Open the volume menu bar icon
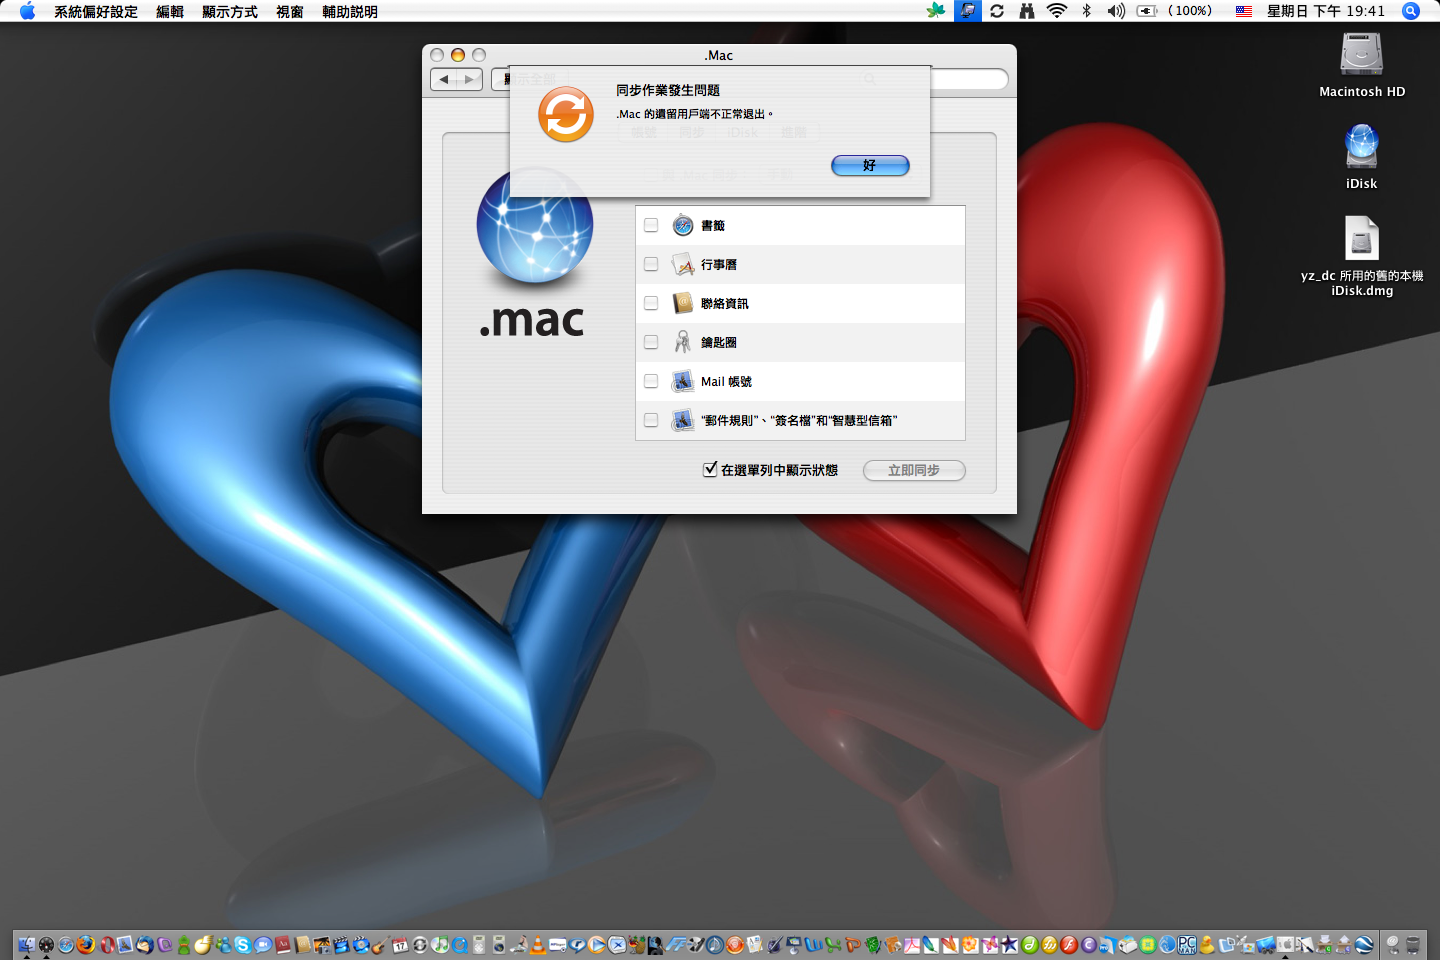 (1116, 11)
